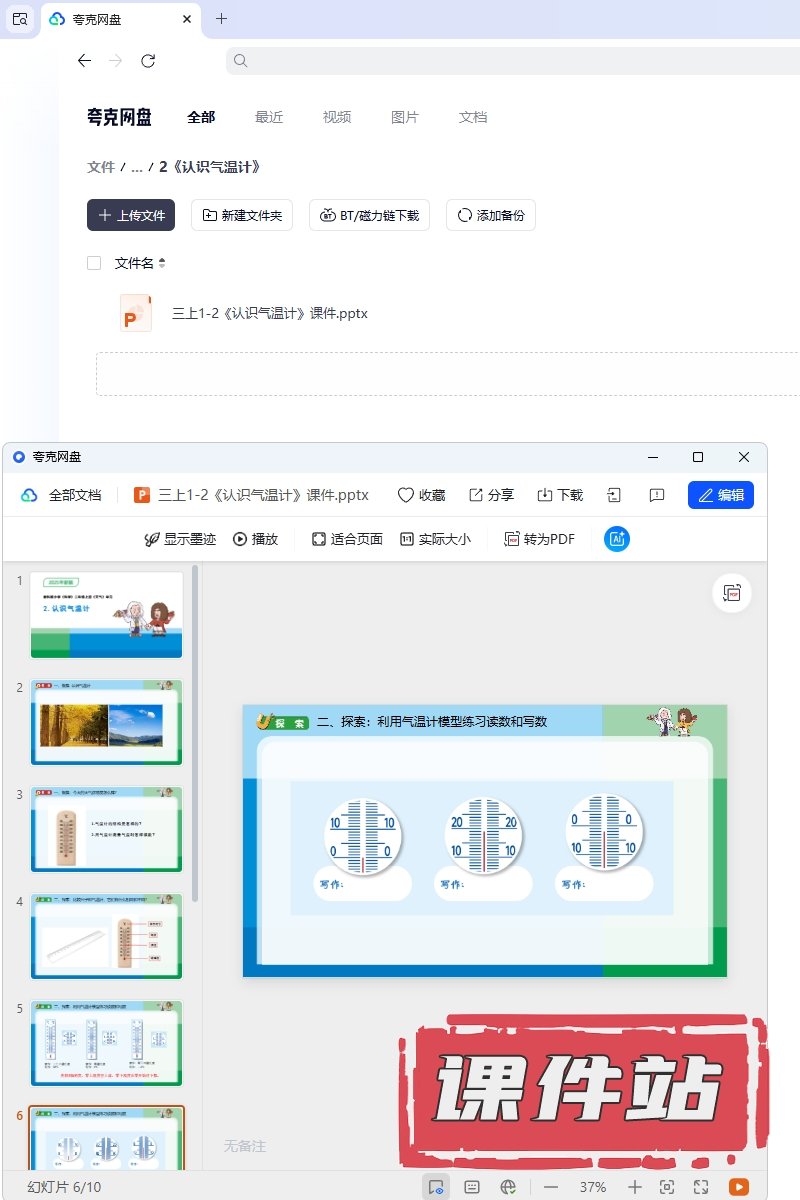The height and width of the screenshot is (1200, 800).
Task: Toggle the reading view icon in status bar
Action: (436, 1187)
